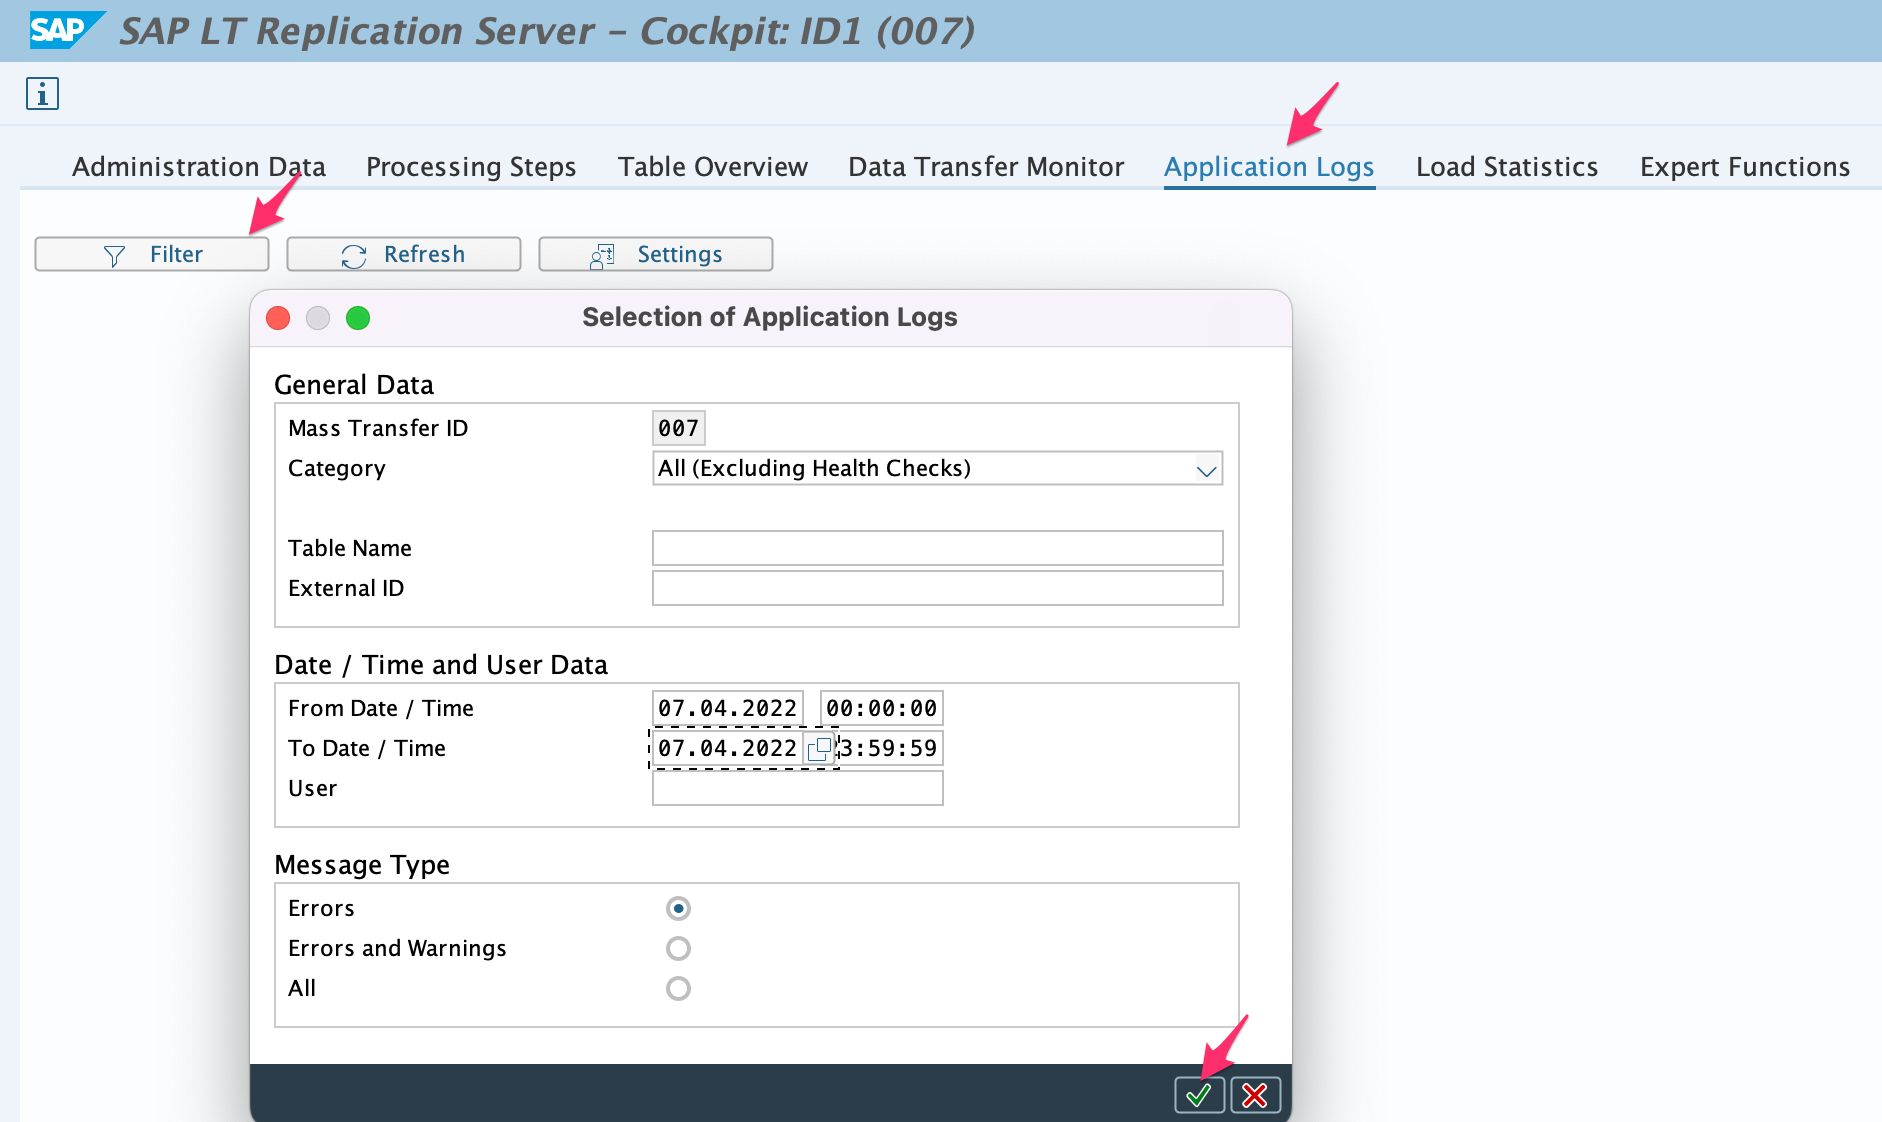The image size is (1882, 1122).
Task: Switch to the Processing Steps tab
Action: pos(471,167)
